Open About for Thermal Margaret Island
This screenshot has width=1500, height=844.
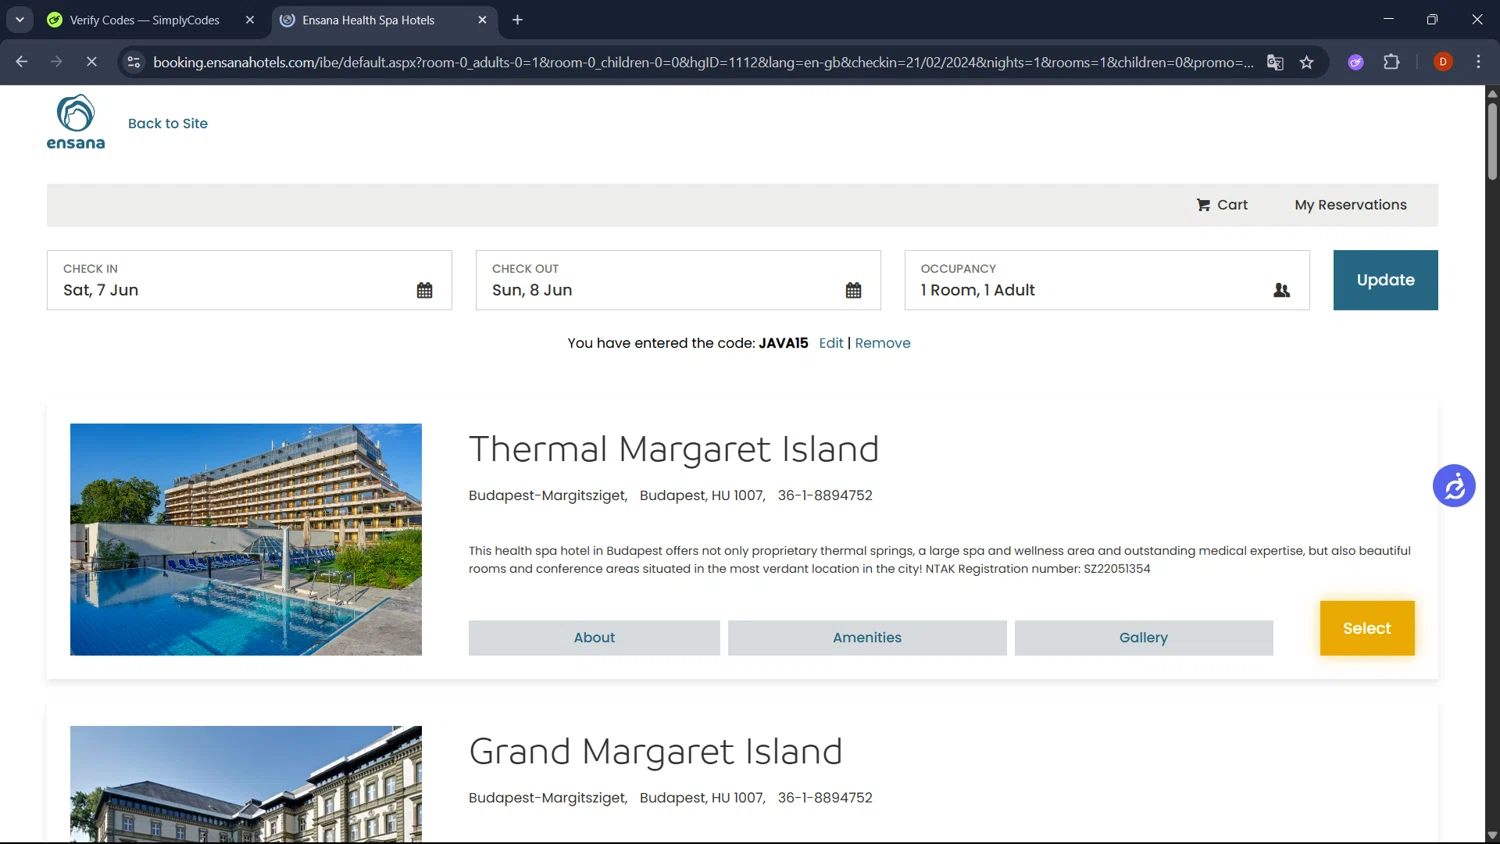click(x=594, y=638)
